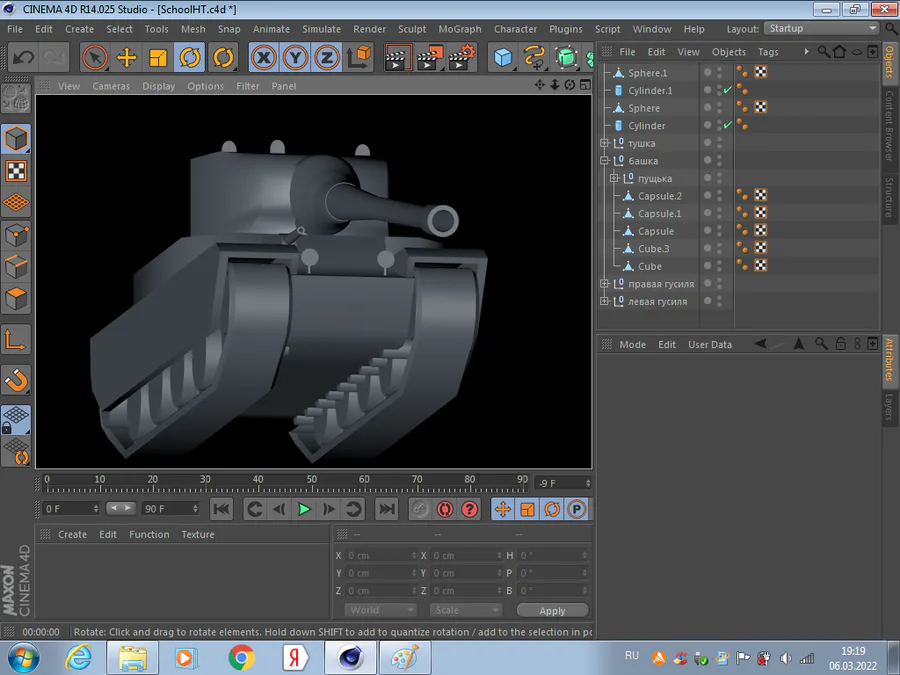This screenshot has height=675, width=900.
Task: Switch to the Content Browser side tab
Action: coord(889,126)
